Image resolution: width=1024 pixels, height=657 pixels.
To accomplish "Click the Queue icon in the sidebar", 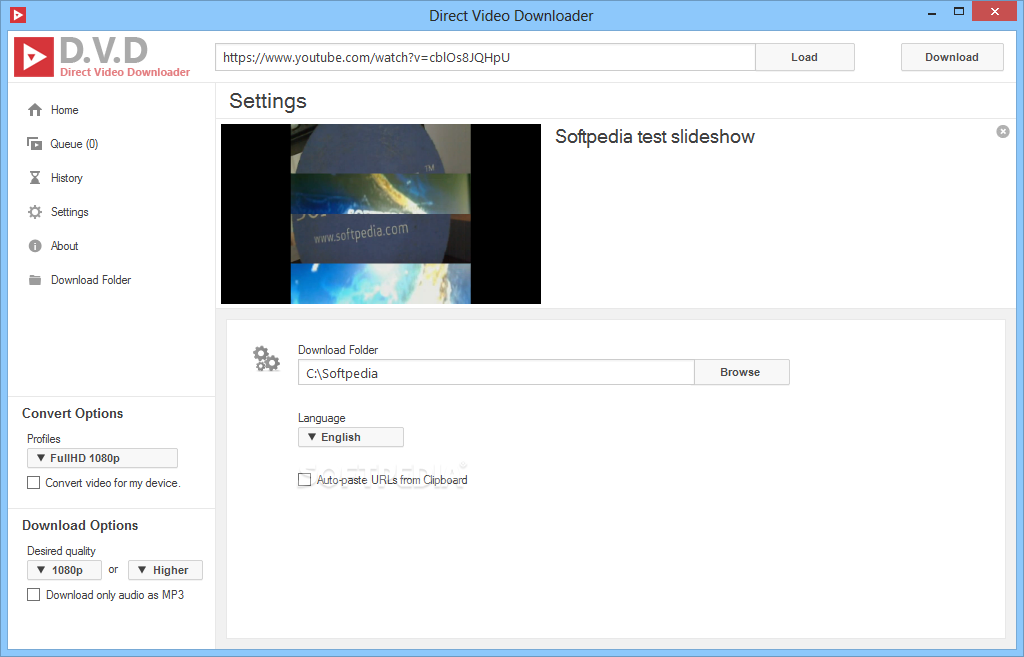I will (35, 144).
